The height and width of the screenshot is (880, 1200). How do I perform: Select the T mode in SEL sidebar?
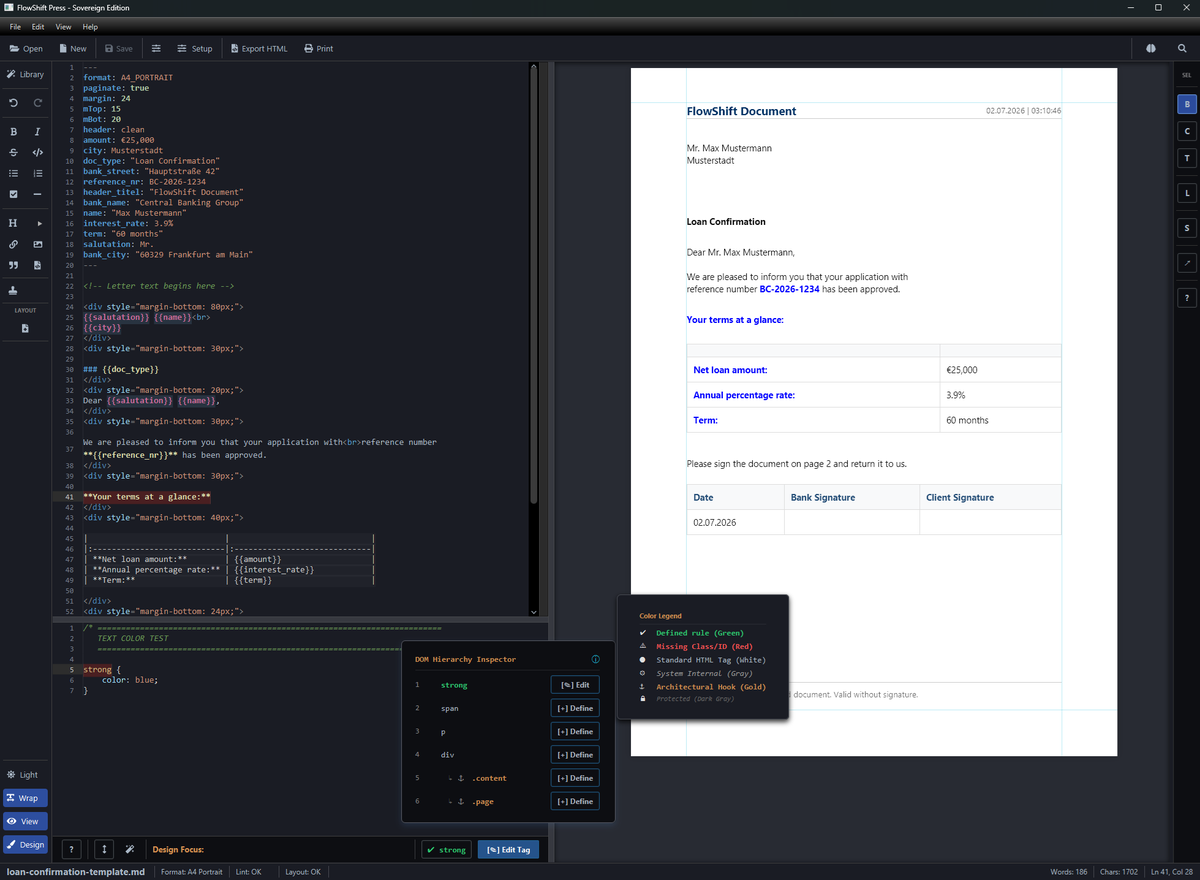tap(1187, 158)
